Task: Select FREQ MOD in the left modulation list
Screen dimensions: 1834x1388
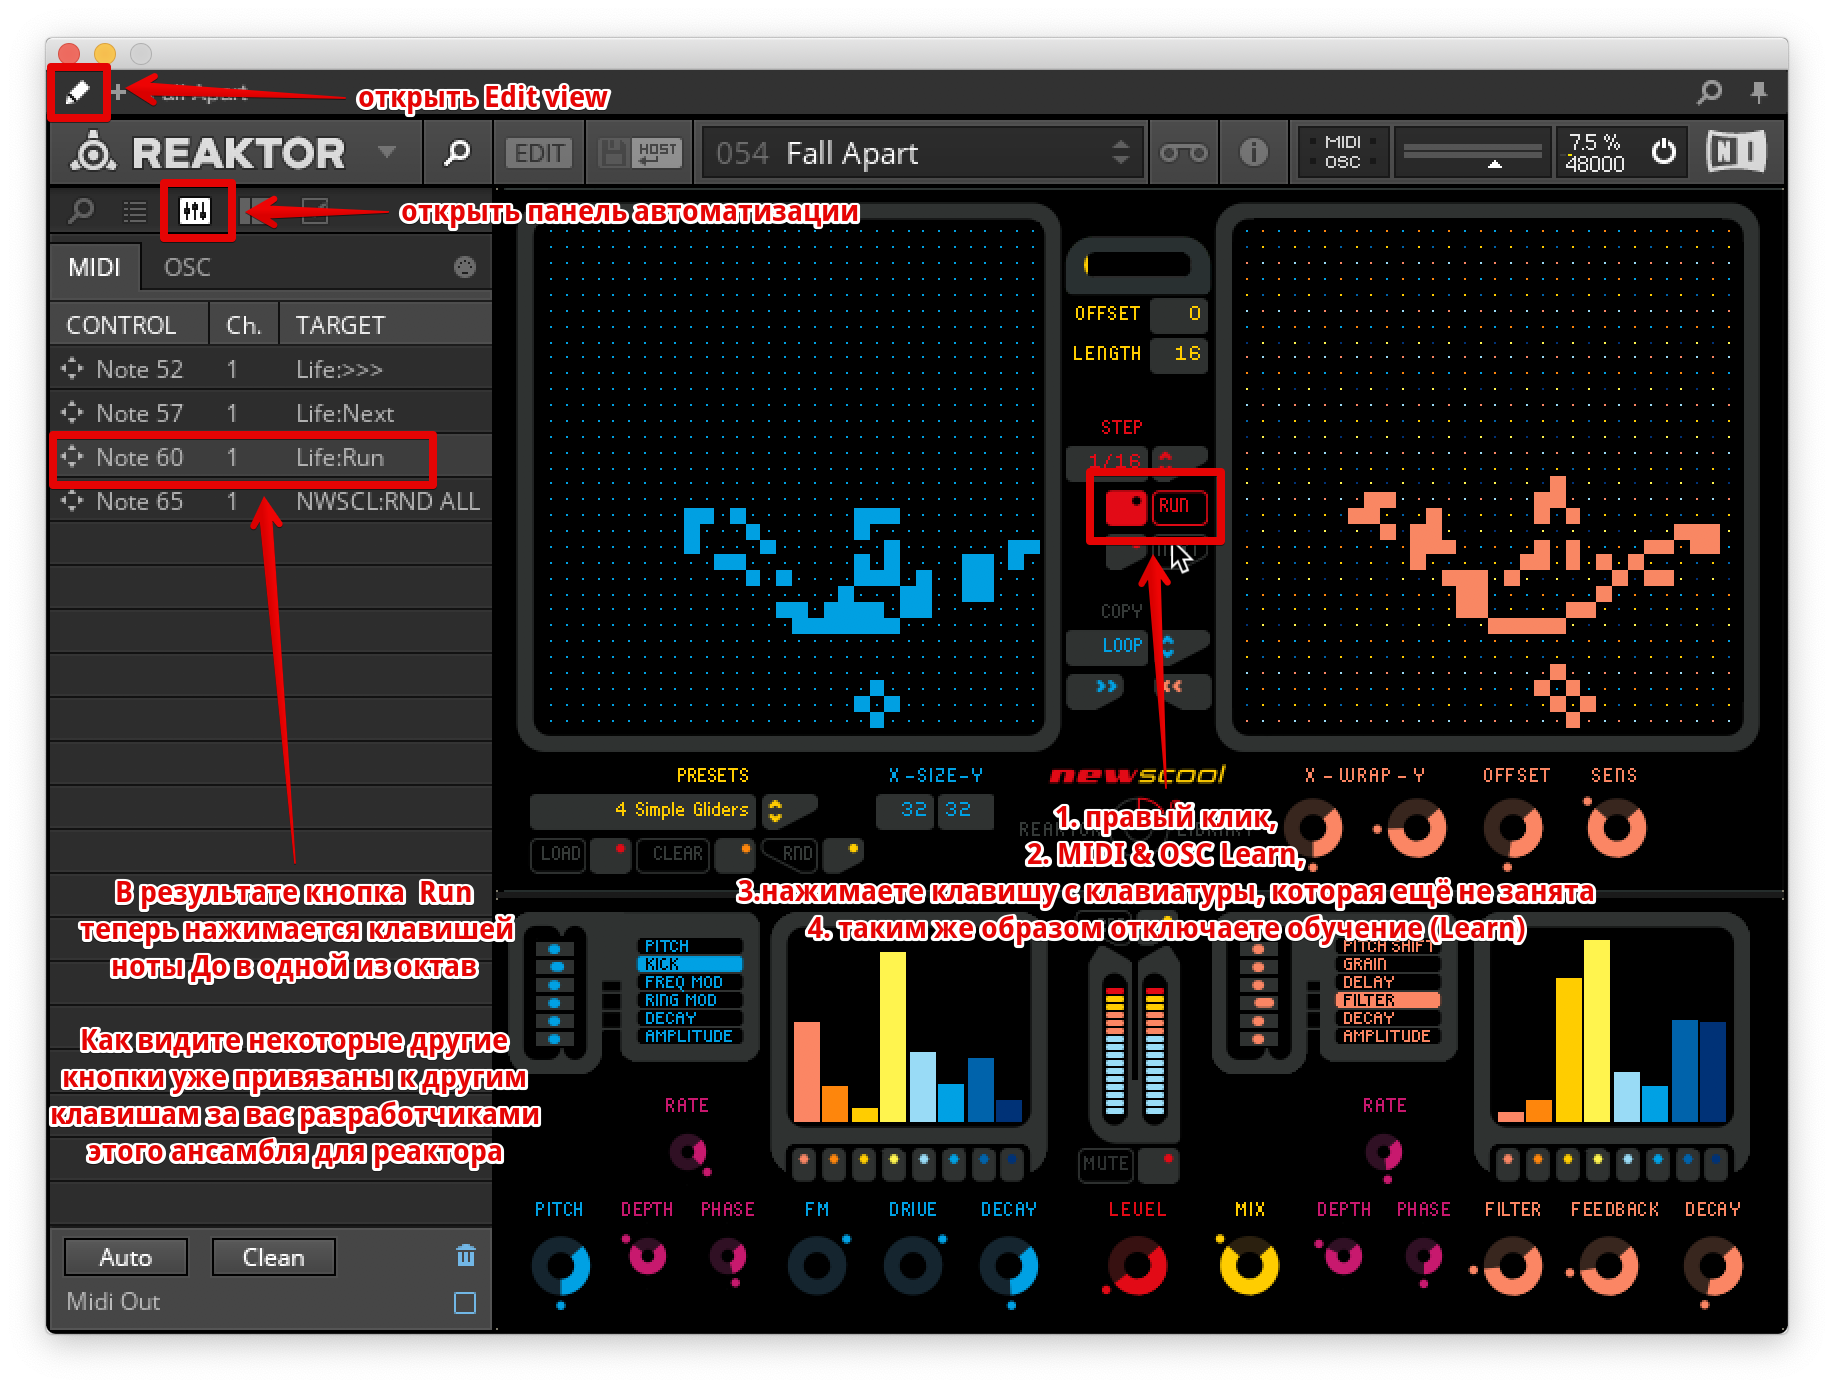Action: [x=690, y=982]
